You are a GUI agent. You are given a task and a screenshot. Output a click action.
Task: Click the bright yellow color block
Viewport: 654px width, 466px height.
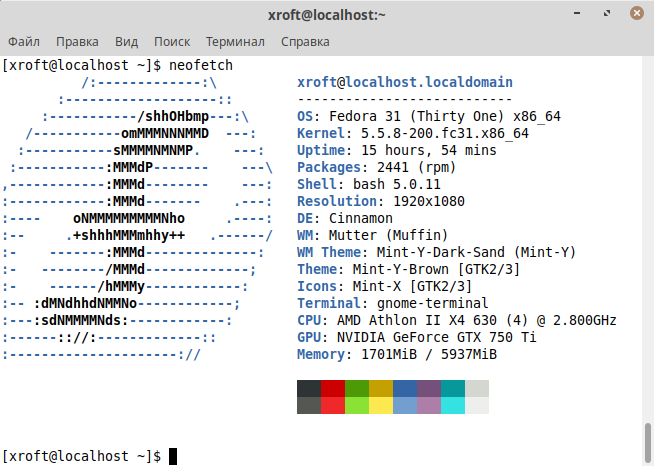381,406
